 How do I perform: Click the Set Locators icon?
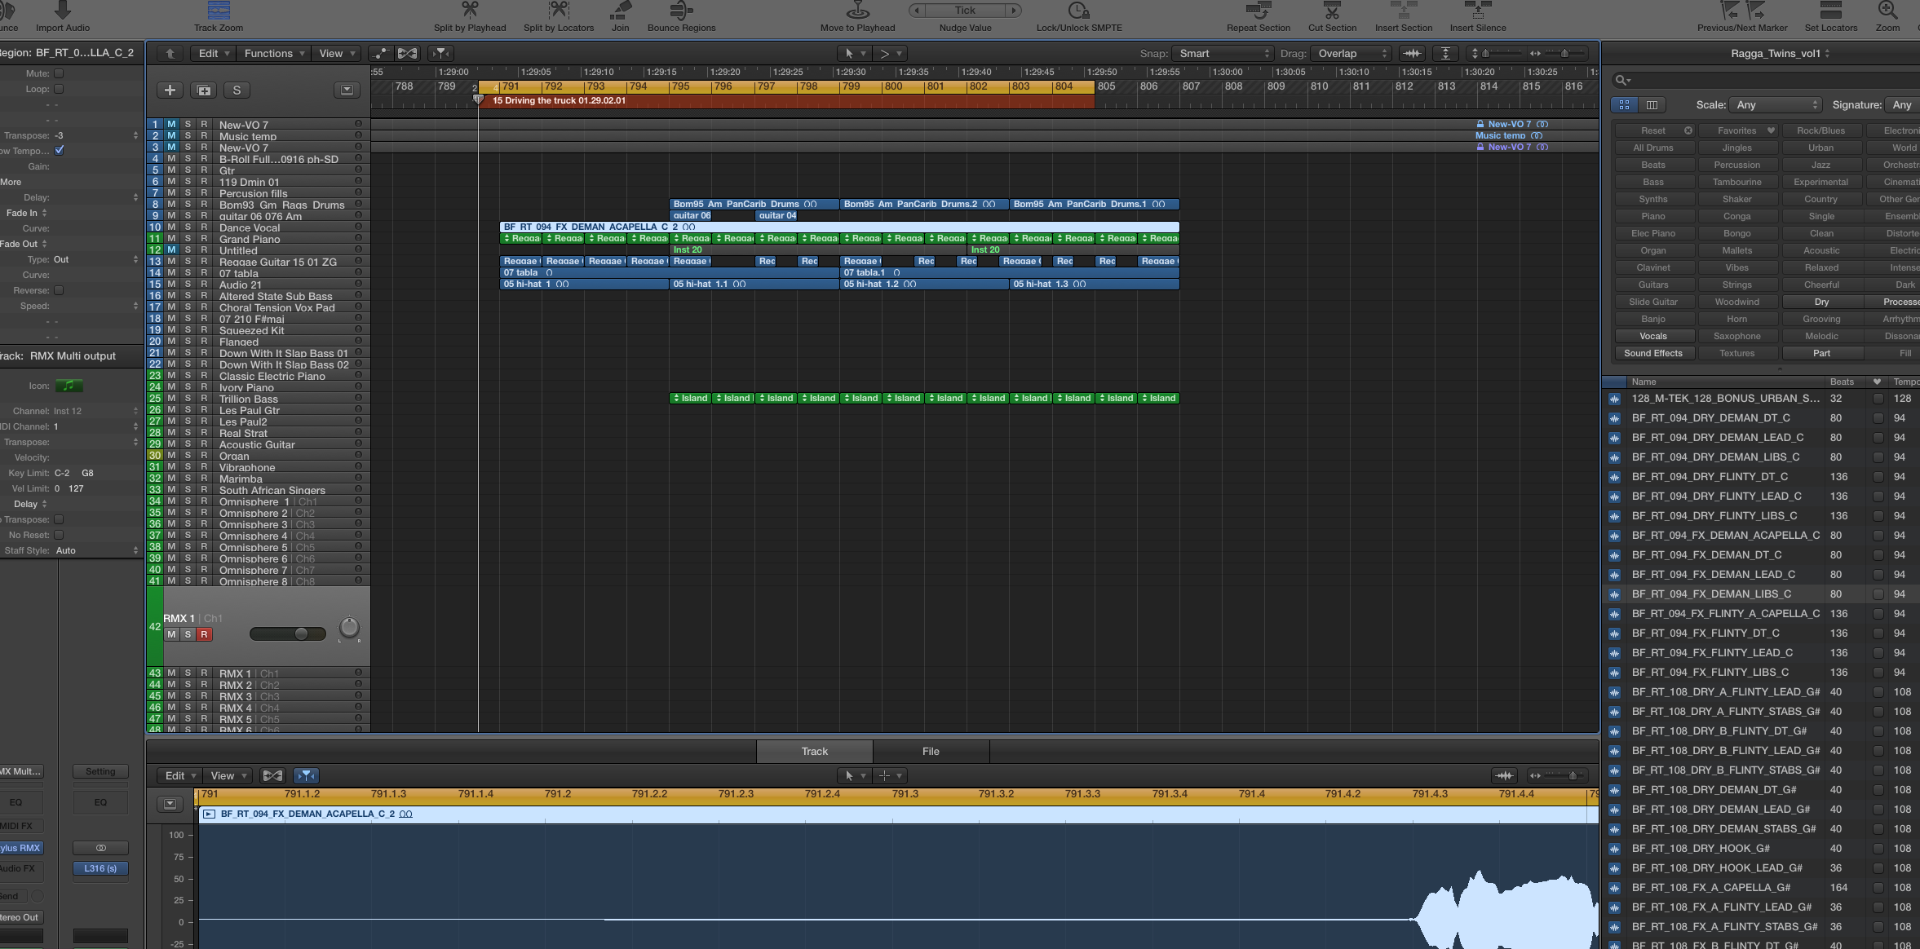tap(1831, 10)
